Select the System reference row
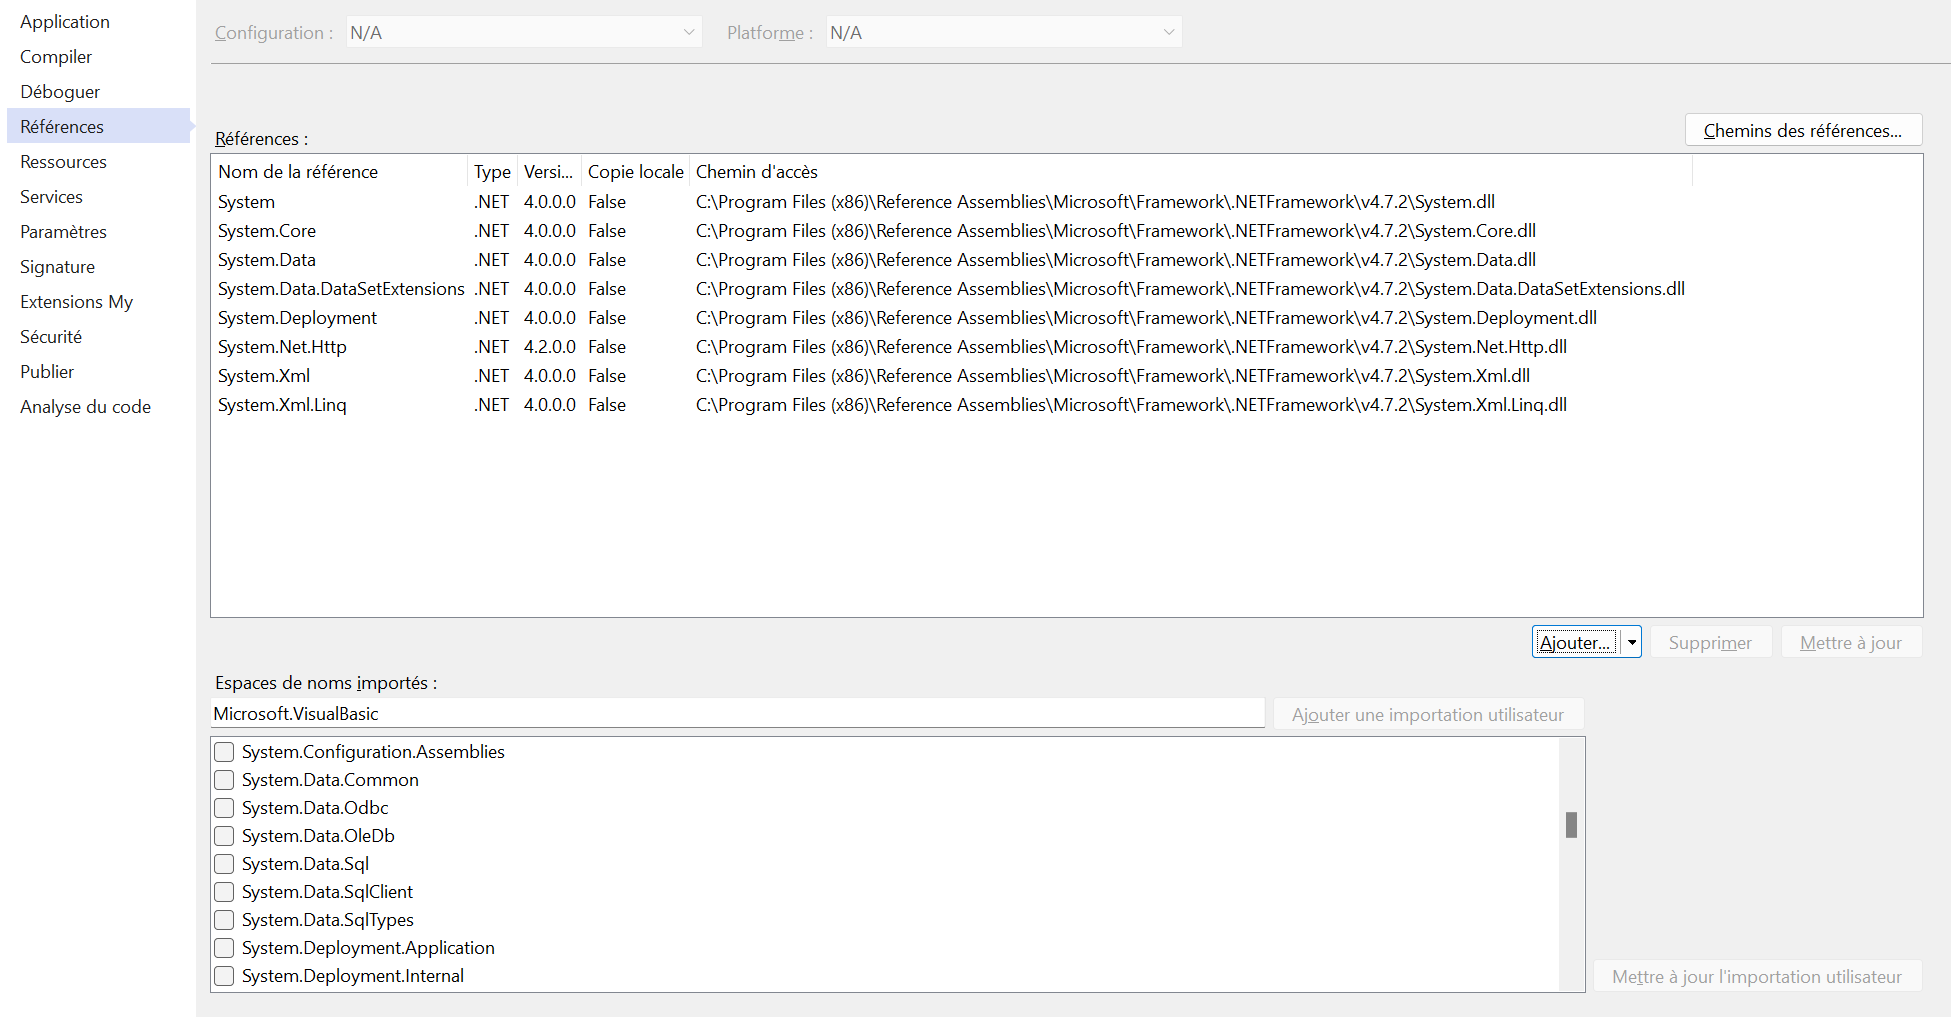This screenshot has width=1951, height=1017. coord(952,202)
